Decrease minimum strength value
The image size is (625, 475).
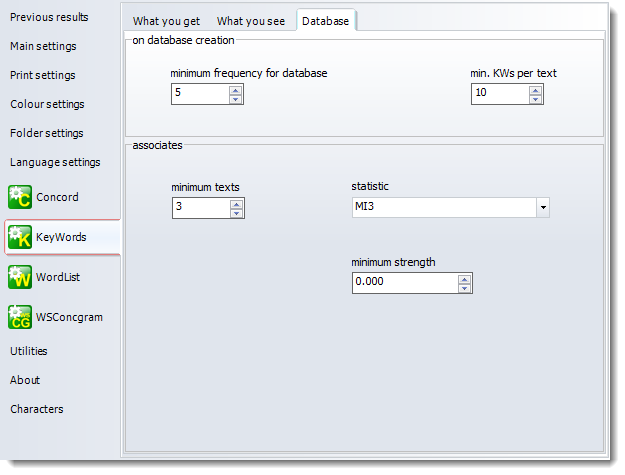coord(464,289)
